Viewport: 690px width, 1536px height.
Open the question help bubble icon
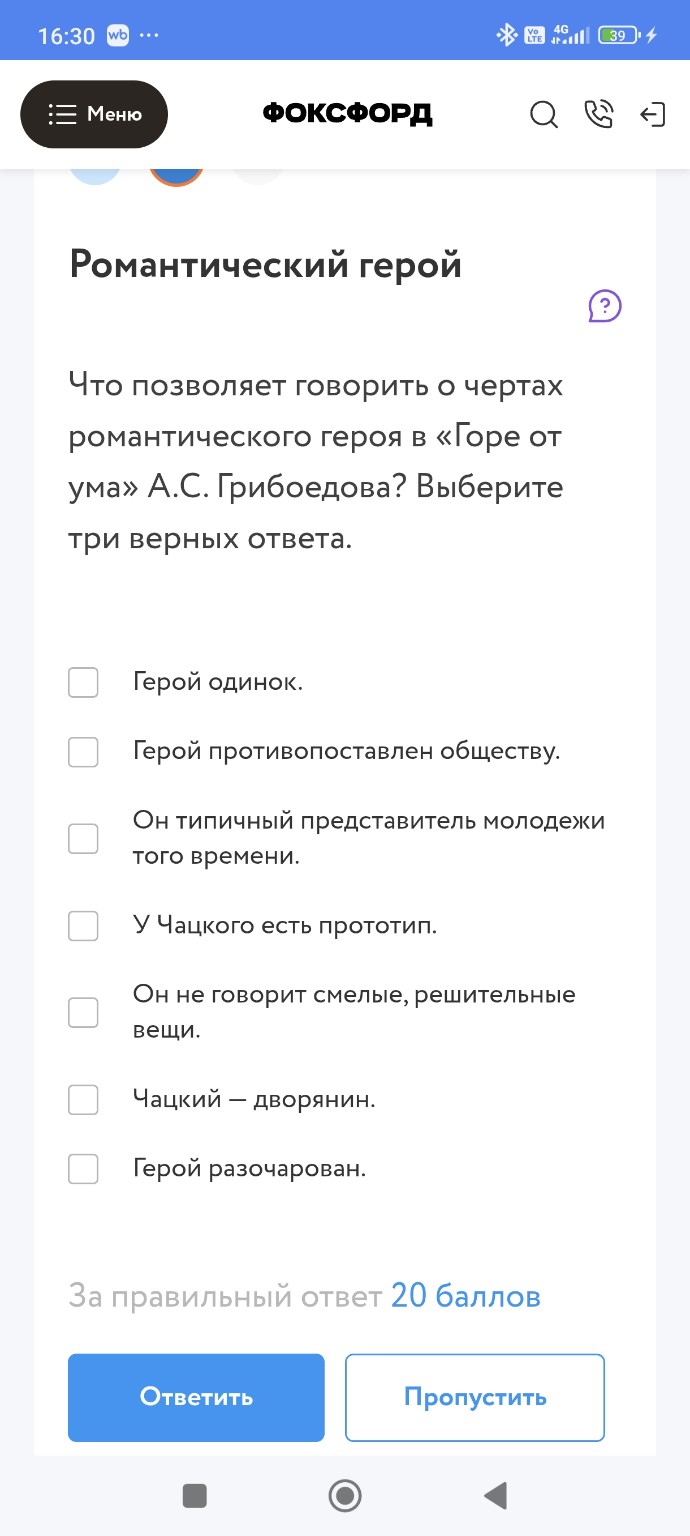(x=603, y=306)
